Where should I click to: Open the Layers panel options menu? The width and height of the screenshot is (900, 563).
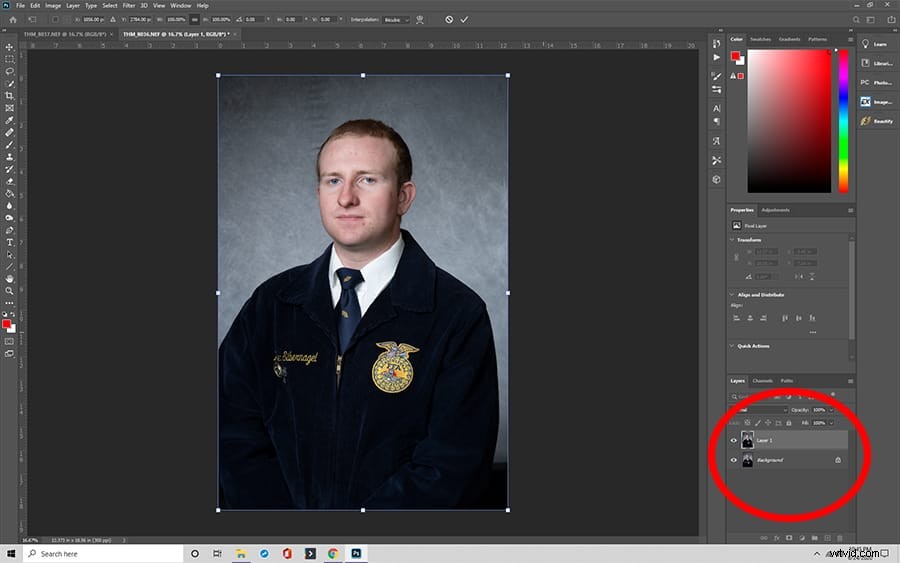tap(850, 381)
